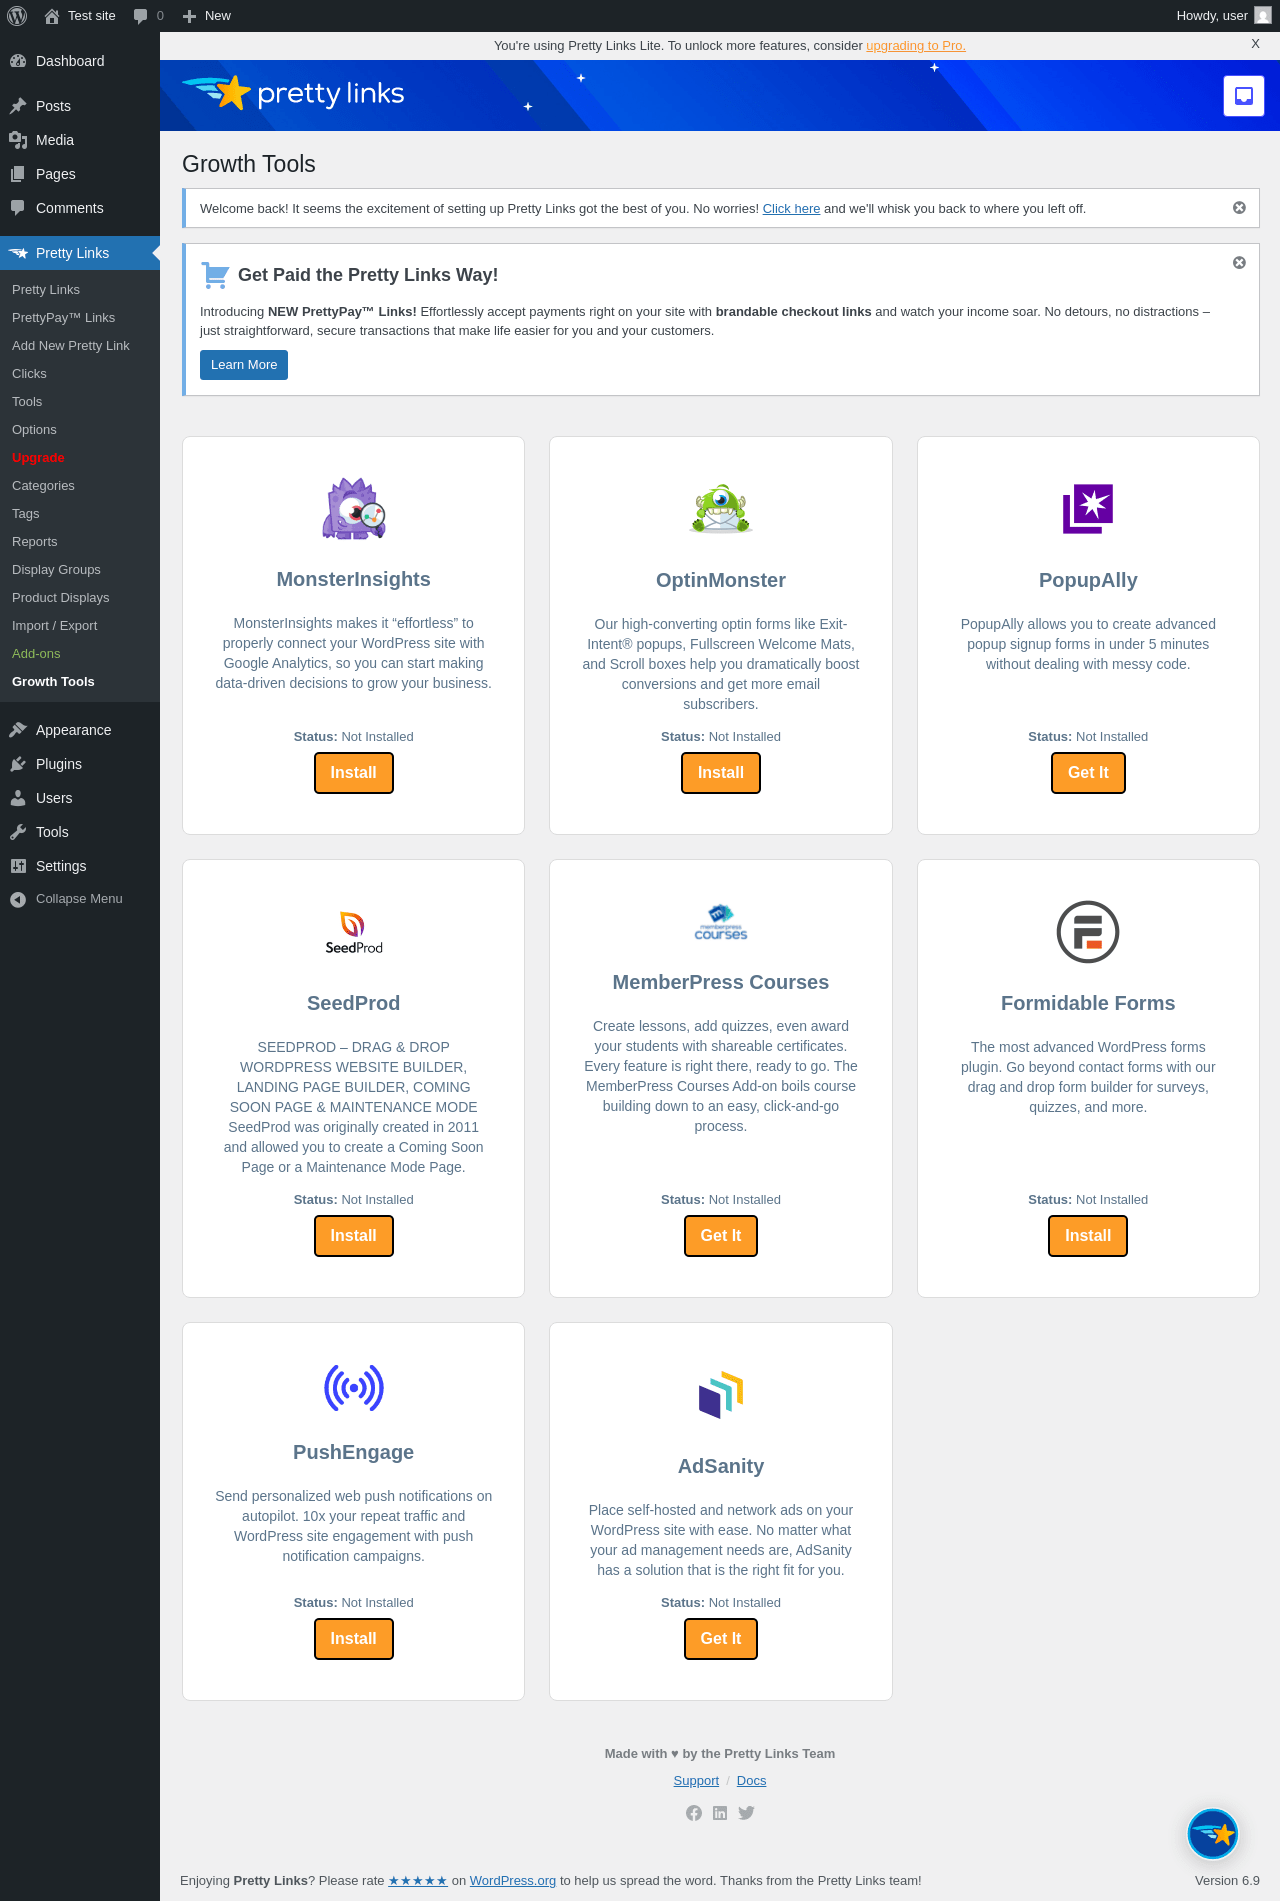Open Options submenu item
The width and height of the screenshot is (1280, 1901).
pyautogui.click(x=80, y=430)
